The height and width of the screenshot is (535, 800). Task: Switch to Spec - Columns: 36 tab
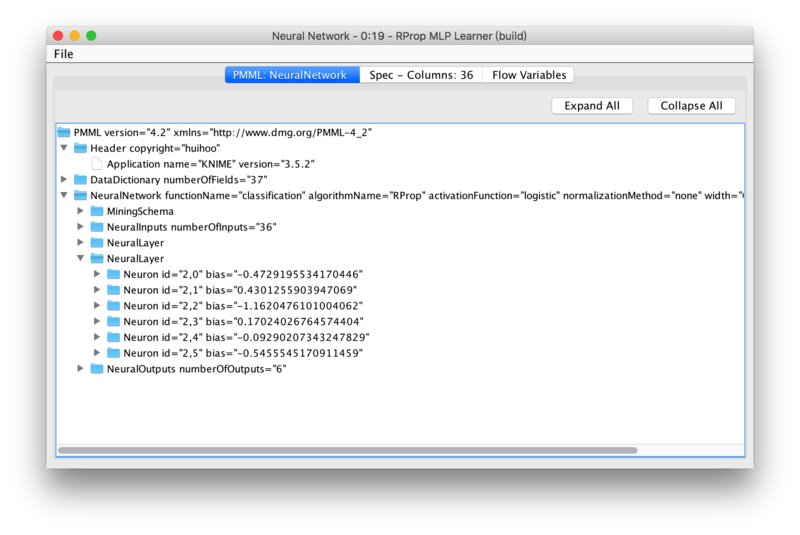tap(420, 75)
